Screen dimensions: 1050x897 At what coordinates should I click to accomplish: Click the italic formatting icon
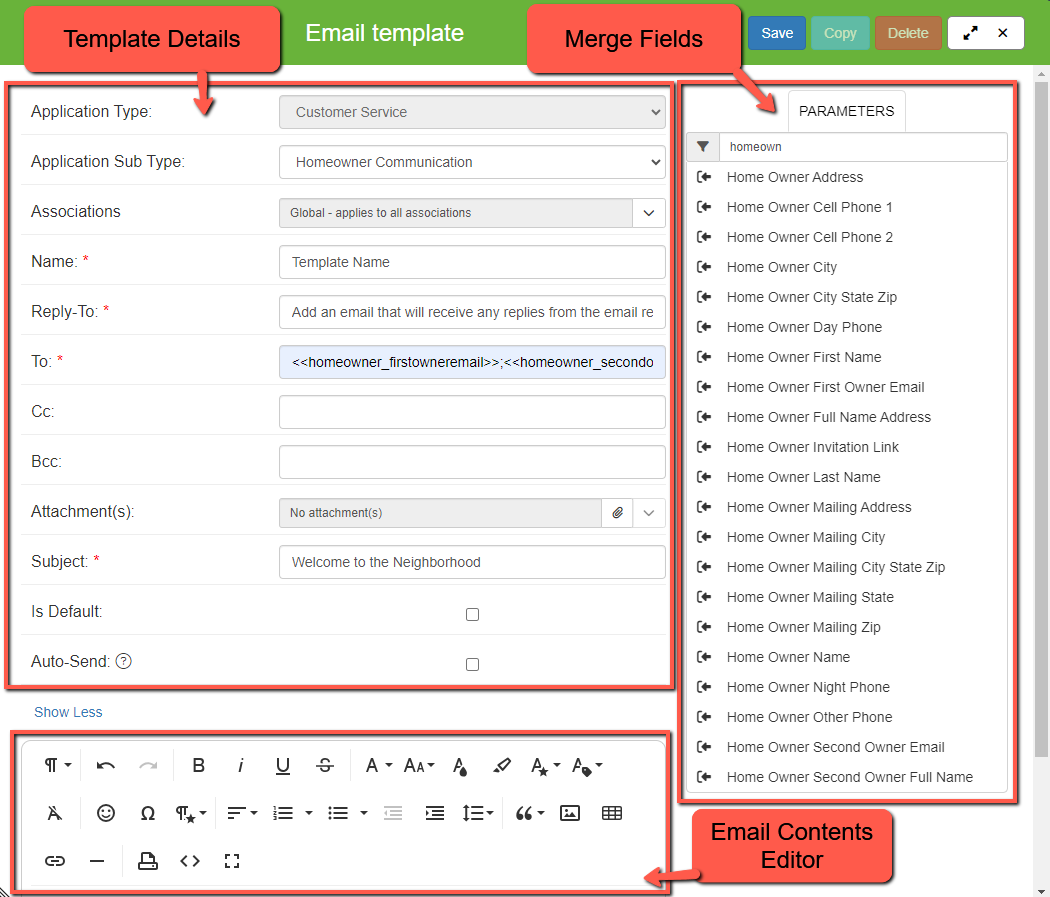(241, 766)
